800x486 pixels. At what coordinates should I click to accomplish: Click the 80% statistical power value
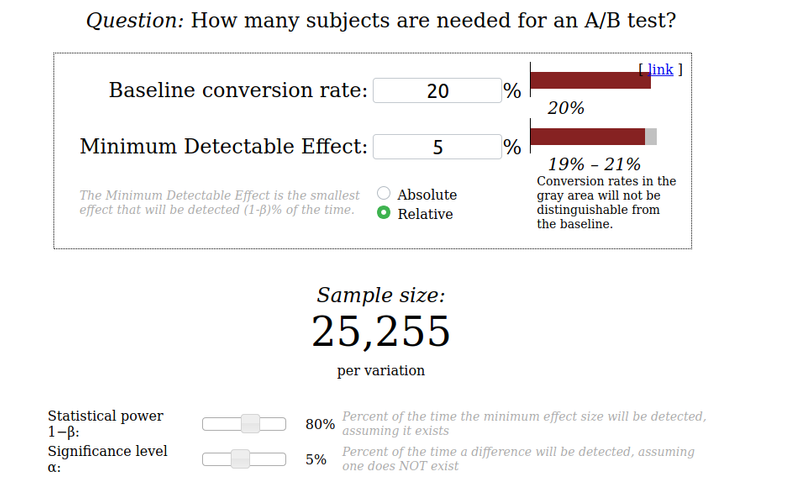pos(320,424)
